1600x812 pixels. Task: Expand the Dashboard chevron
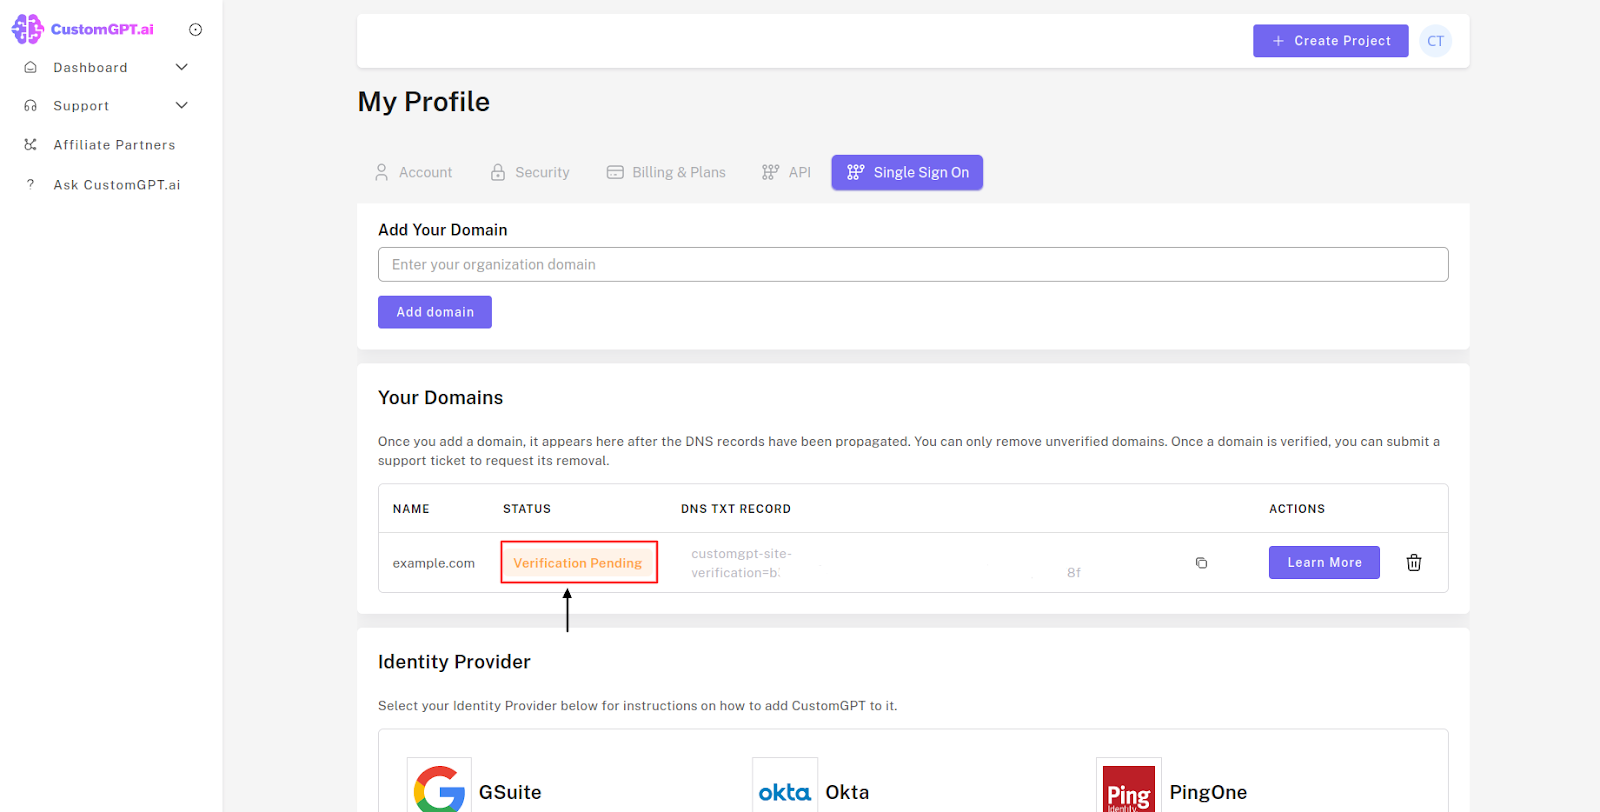click(x=182, y=67)
